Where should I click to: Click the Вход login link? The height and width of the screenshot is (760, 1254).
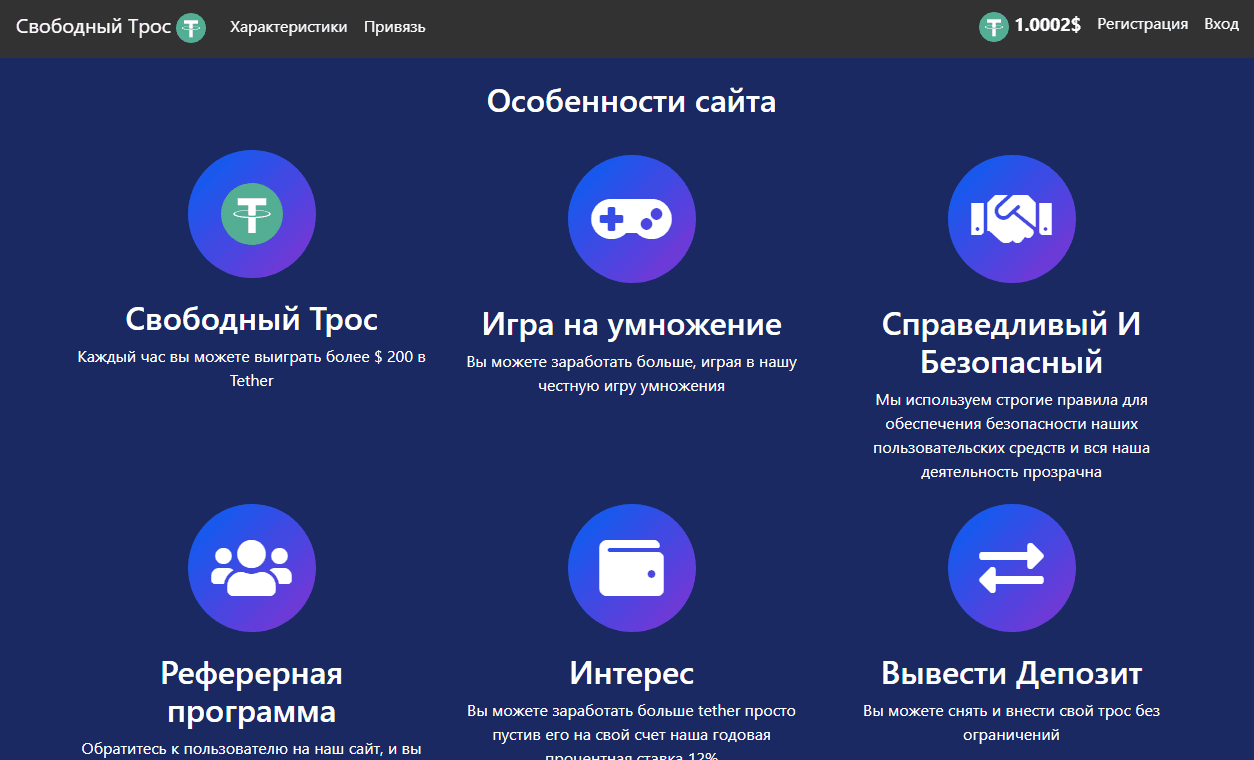click(x=1221, y=24)
